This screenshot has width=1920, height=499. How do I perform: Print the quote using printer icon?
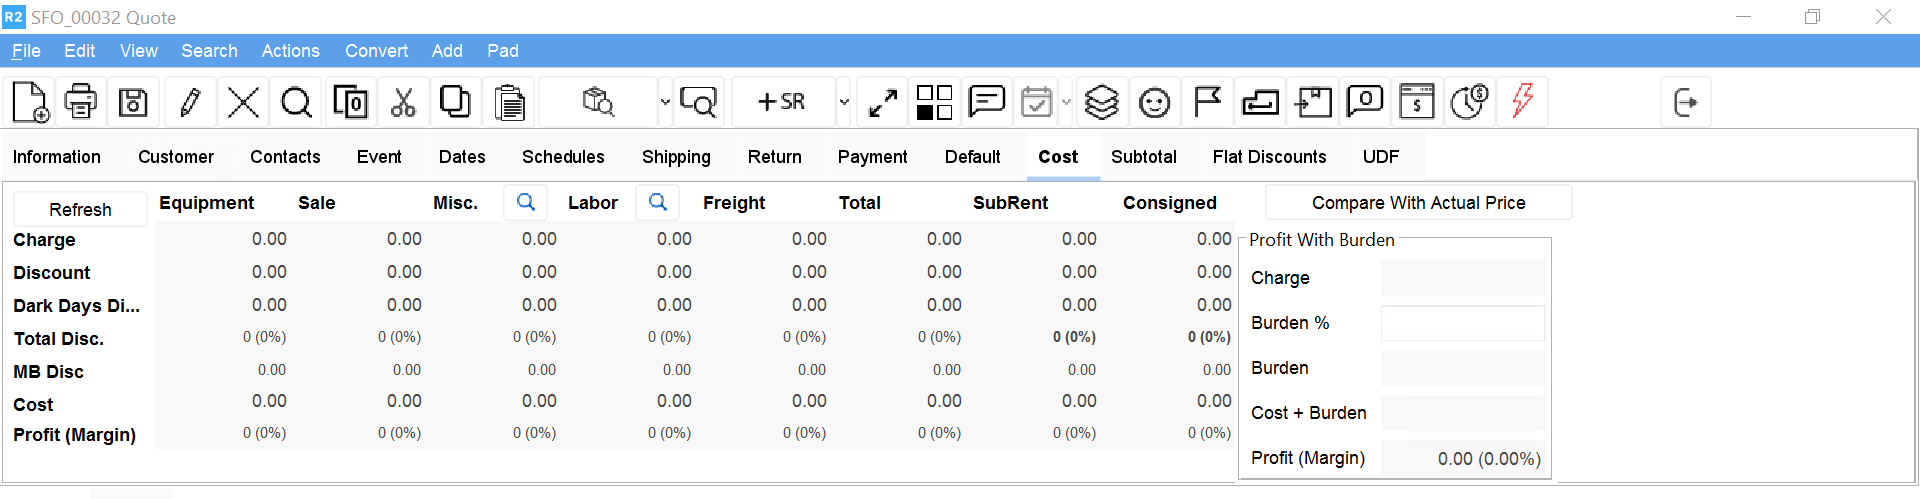click(81, 102)
